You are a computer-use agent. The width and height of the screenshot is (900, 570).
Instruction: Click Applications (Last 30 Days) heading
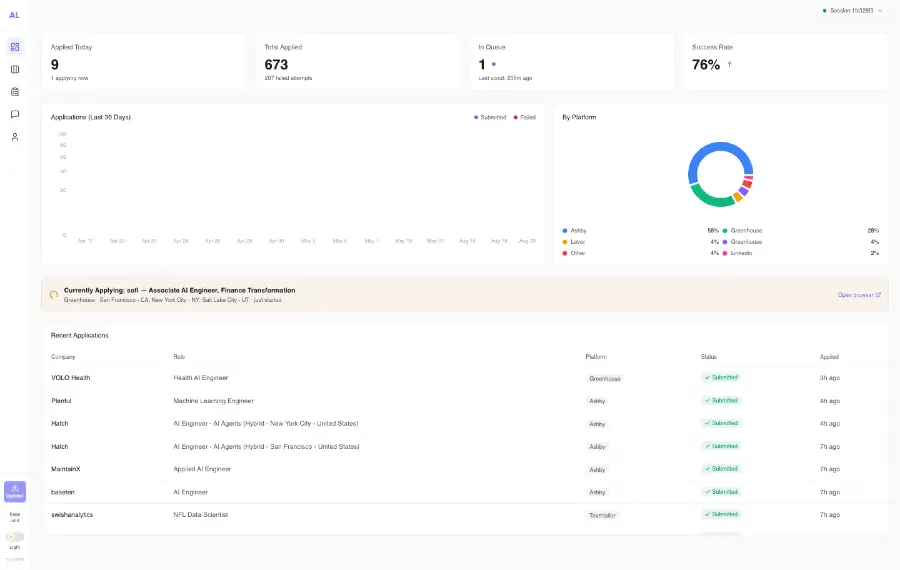(91, 117)
